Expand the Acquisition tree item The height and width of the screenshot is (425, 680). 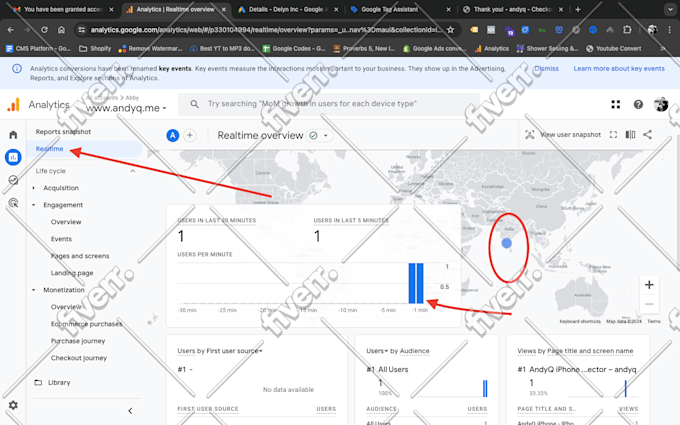[x=34, y=188]
